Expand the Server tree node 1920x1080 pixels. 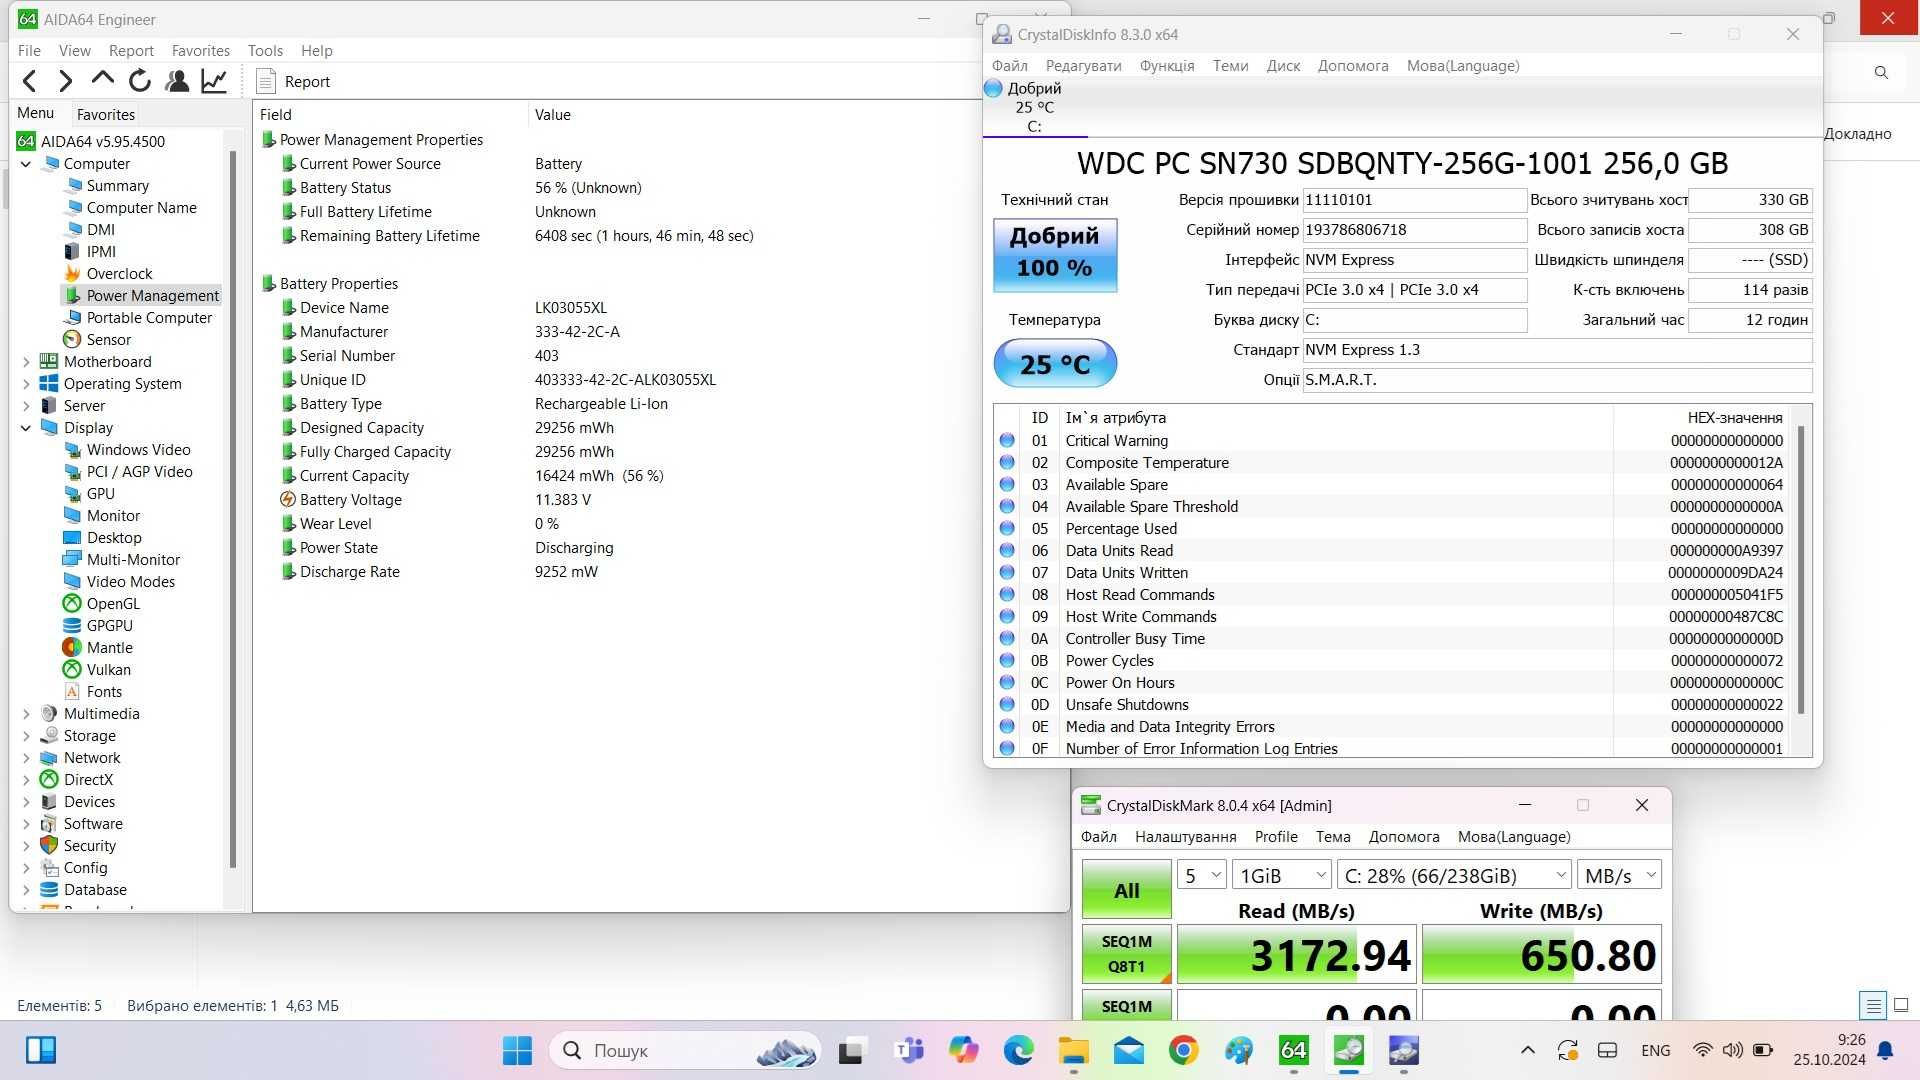pyautogui.click(x=26, y=406)
